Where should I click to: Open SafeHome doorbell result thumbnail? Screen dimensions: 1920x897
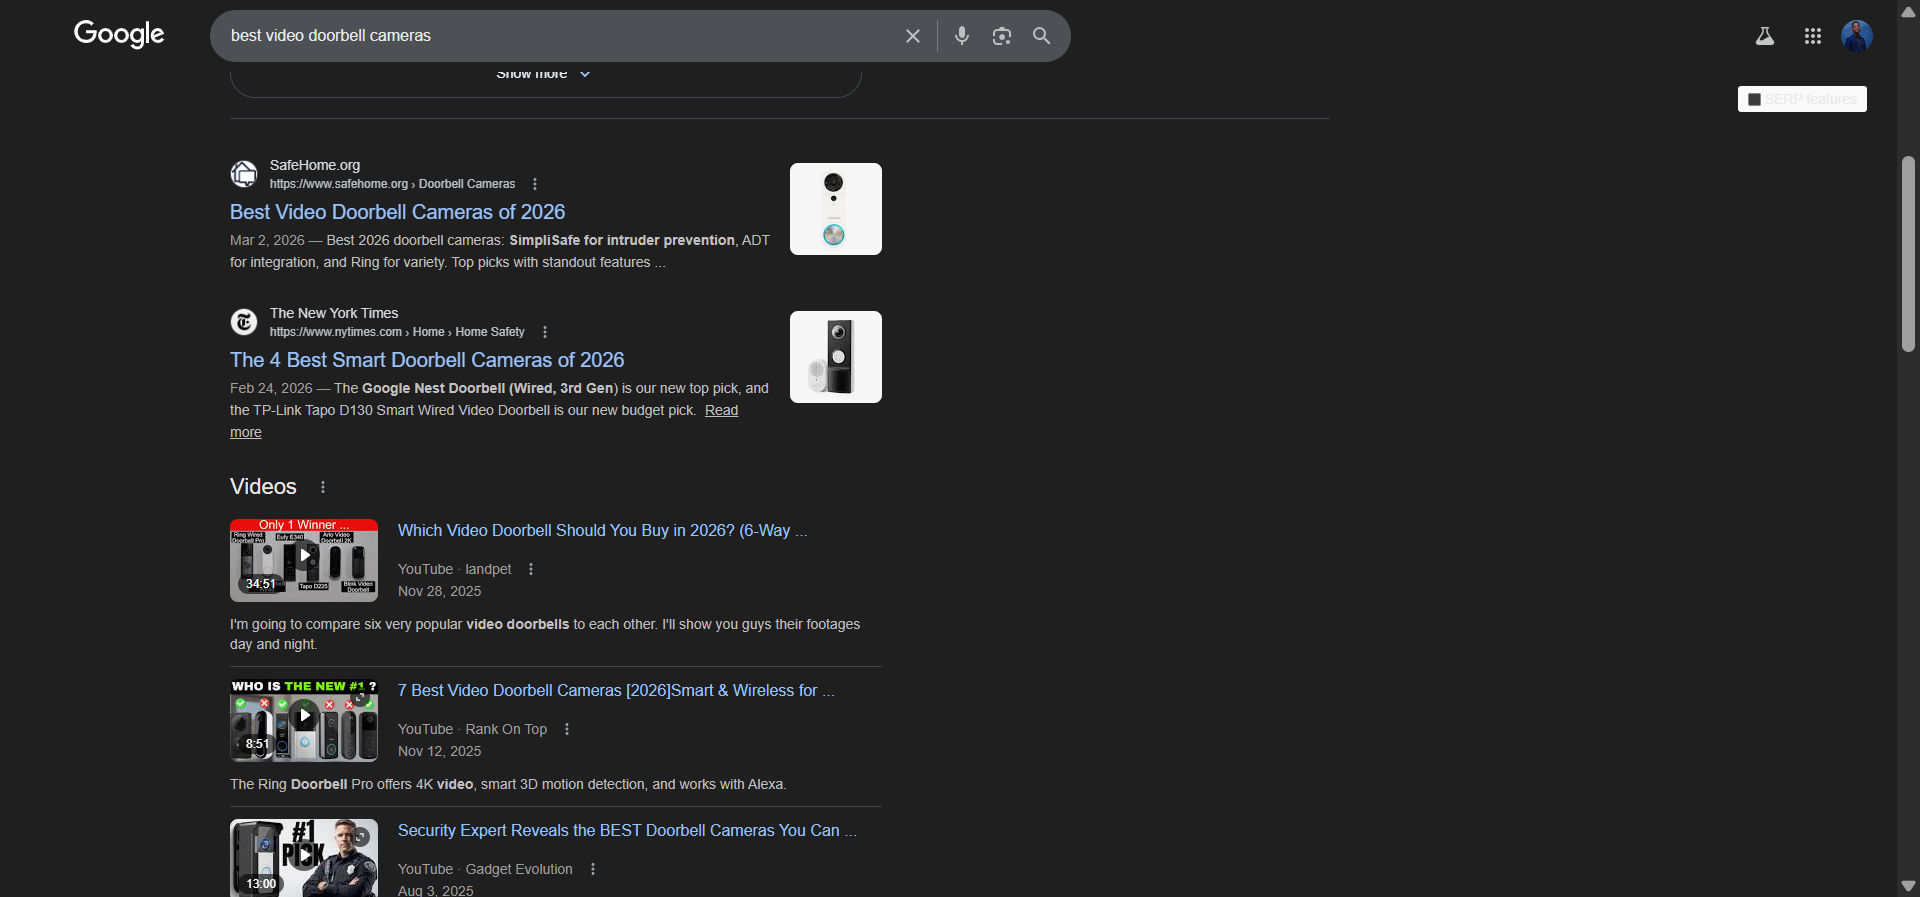[x=836, y=209]
